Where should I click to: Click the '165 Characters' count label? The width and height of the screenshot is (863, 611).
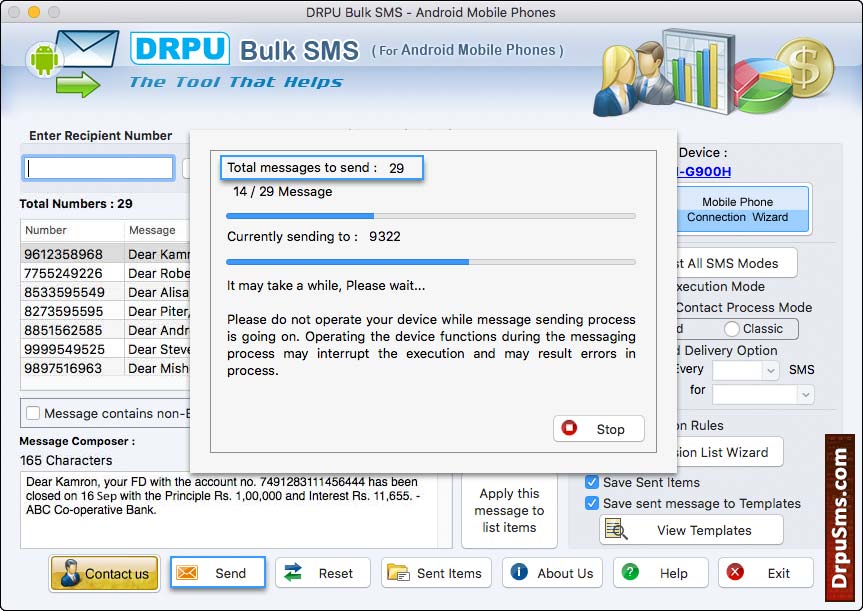click(x=66, y=460)
